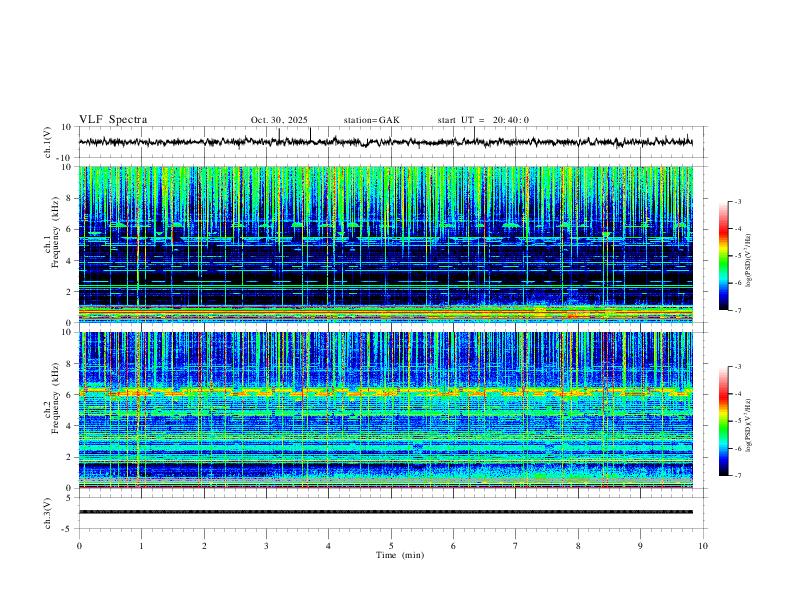Click the ch.1 color bar log(PSD) label
The width and height of the screenshot is (792, 612).
tap(749, 261)
